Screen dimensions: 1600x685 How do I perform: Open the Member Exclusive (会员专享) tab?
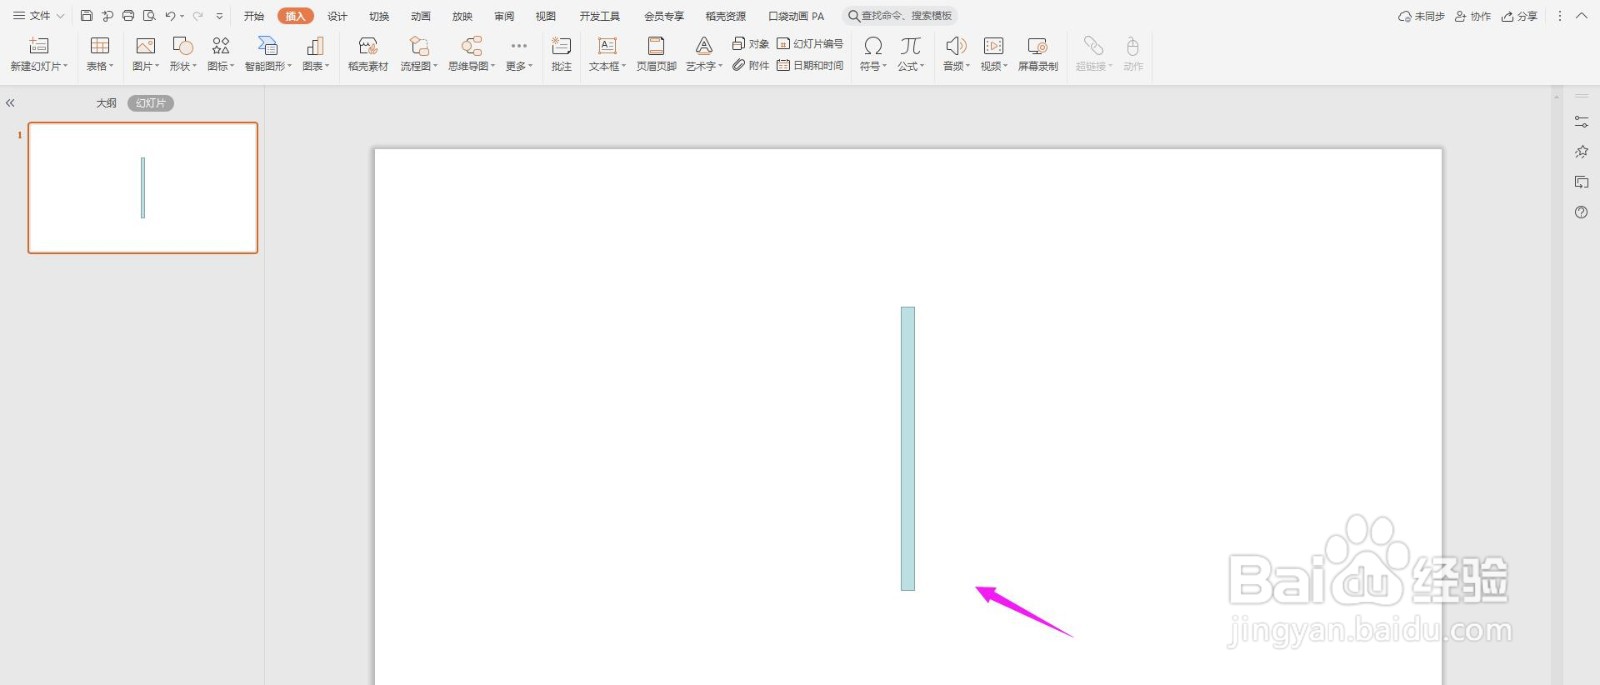pyautogui.click(x=664, y=16)
